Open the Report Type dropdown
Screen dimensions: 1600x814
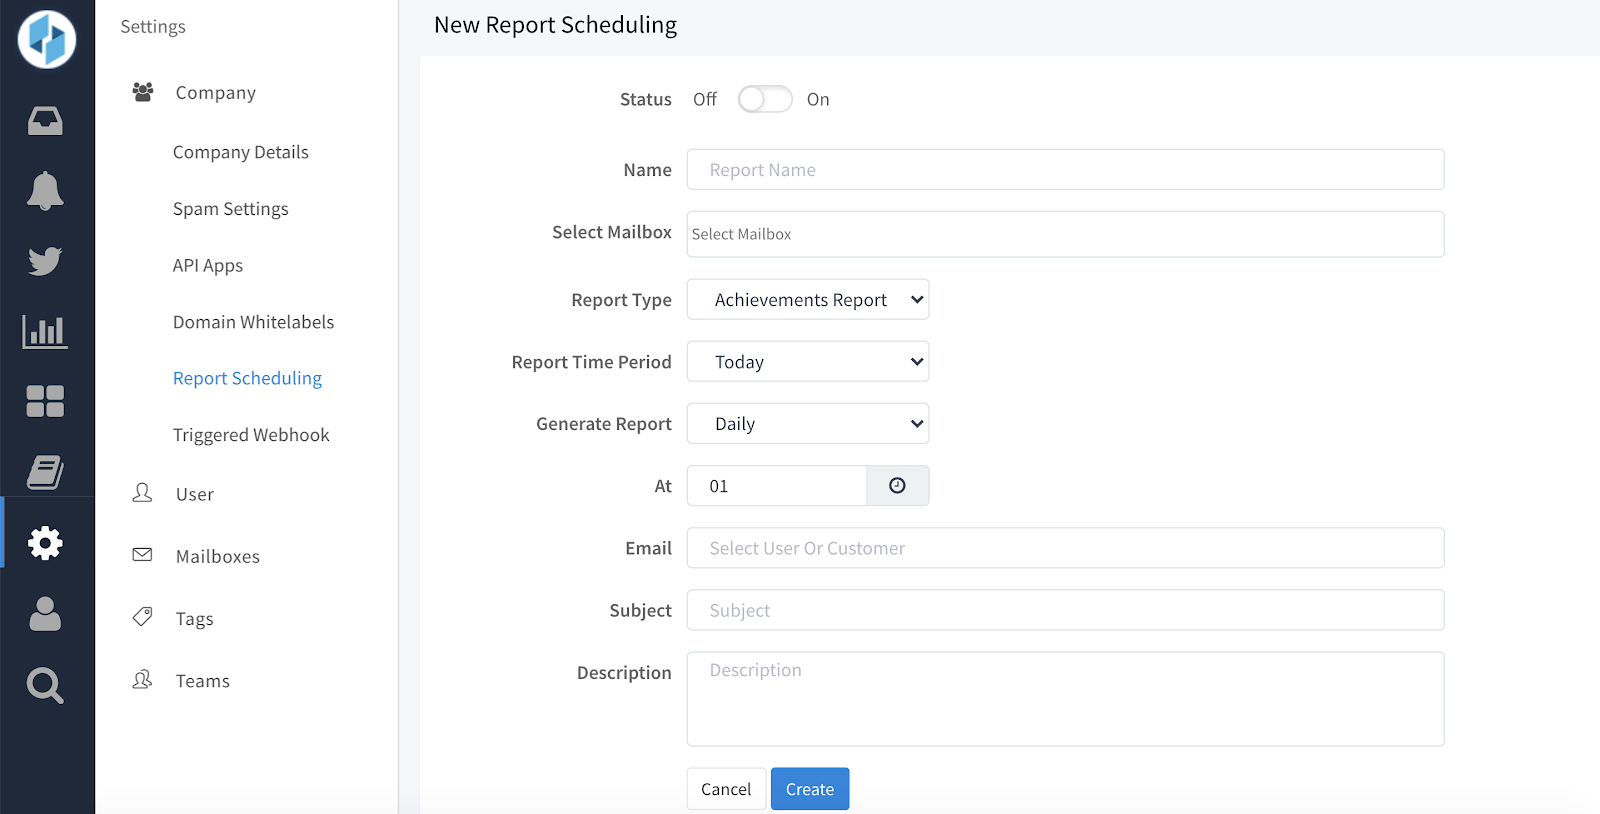pos(808,299)
